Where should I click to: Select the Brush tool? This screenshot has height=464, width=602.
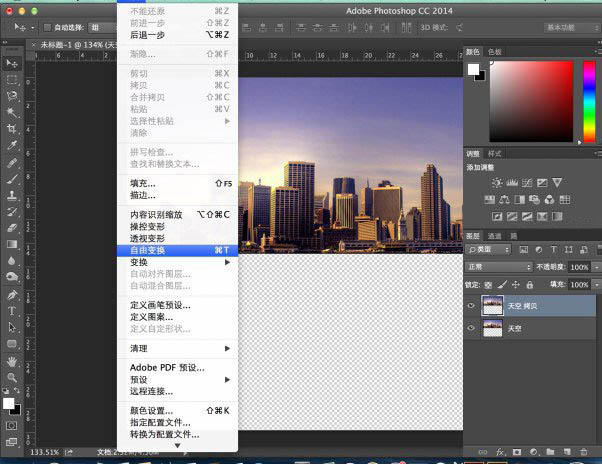point(12,179)
